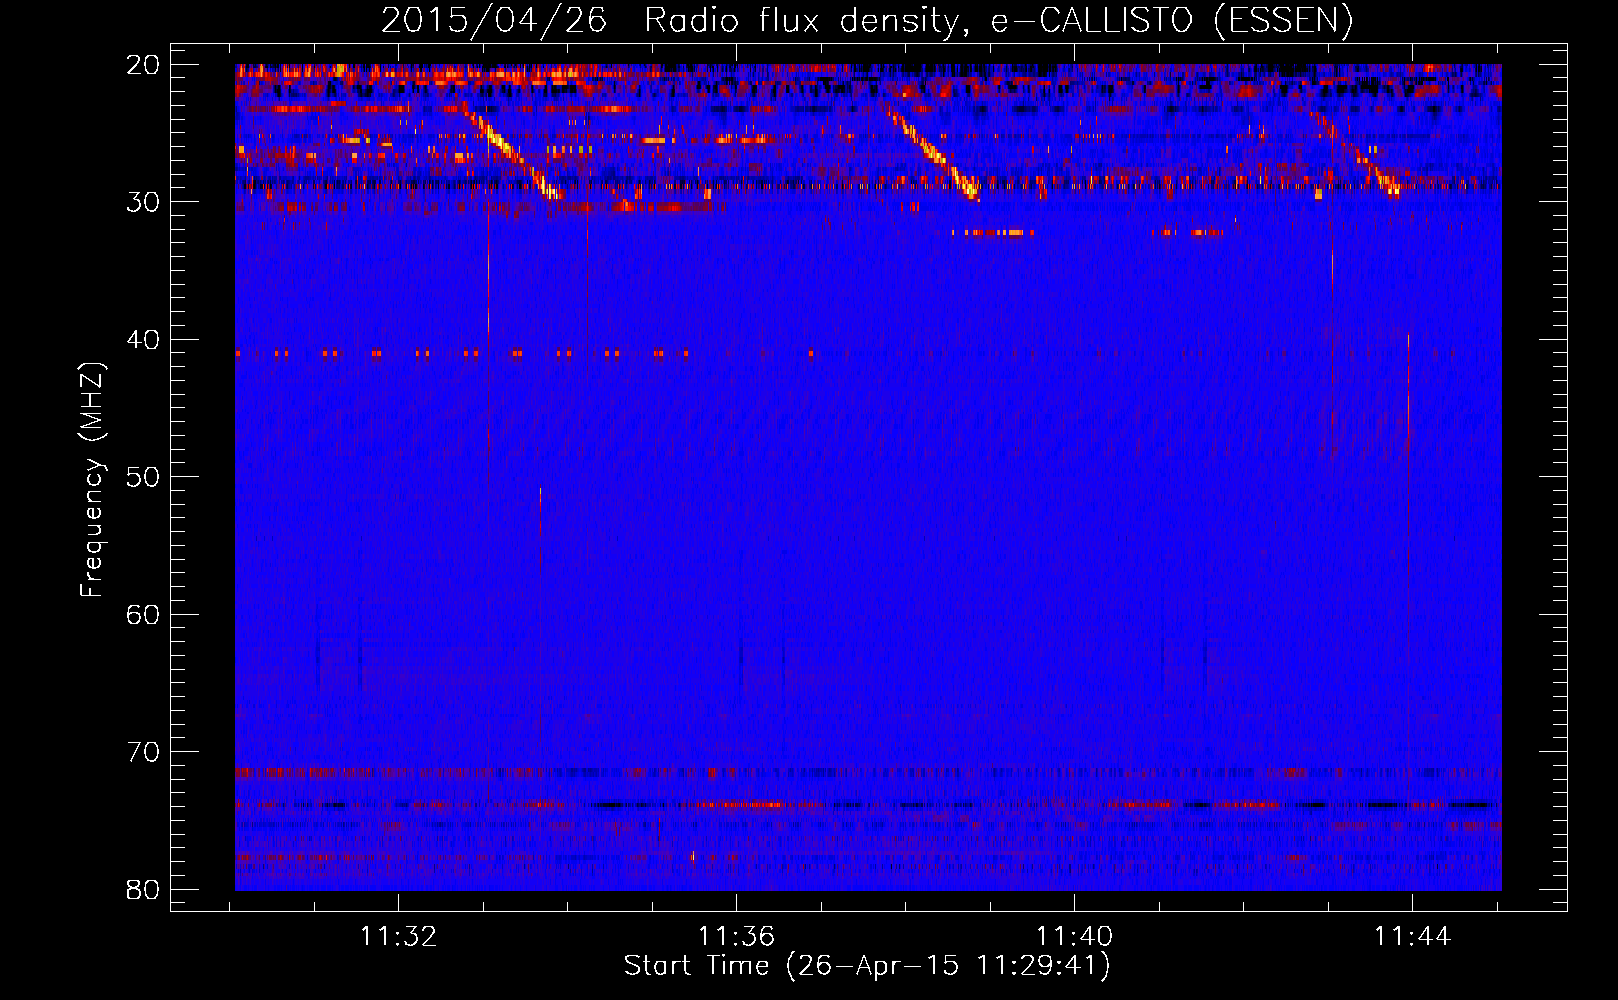Click the 60 MHz frequency tick label
Screen dimensions: 1618x1000
143,615
